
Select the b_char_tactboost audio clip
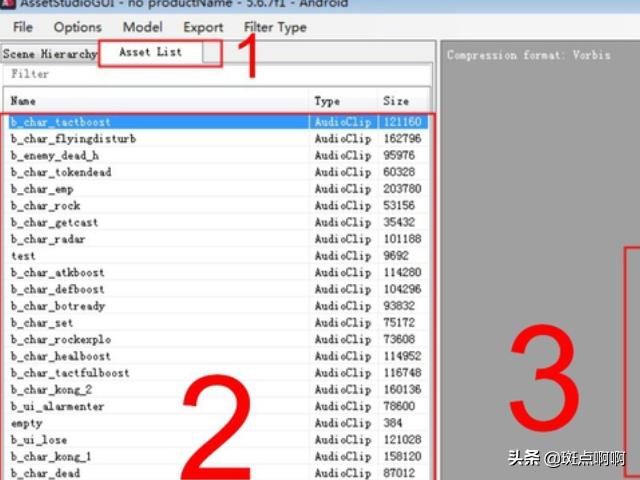(x=61, y=122)
